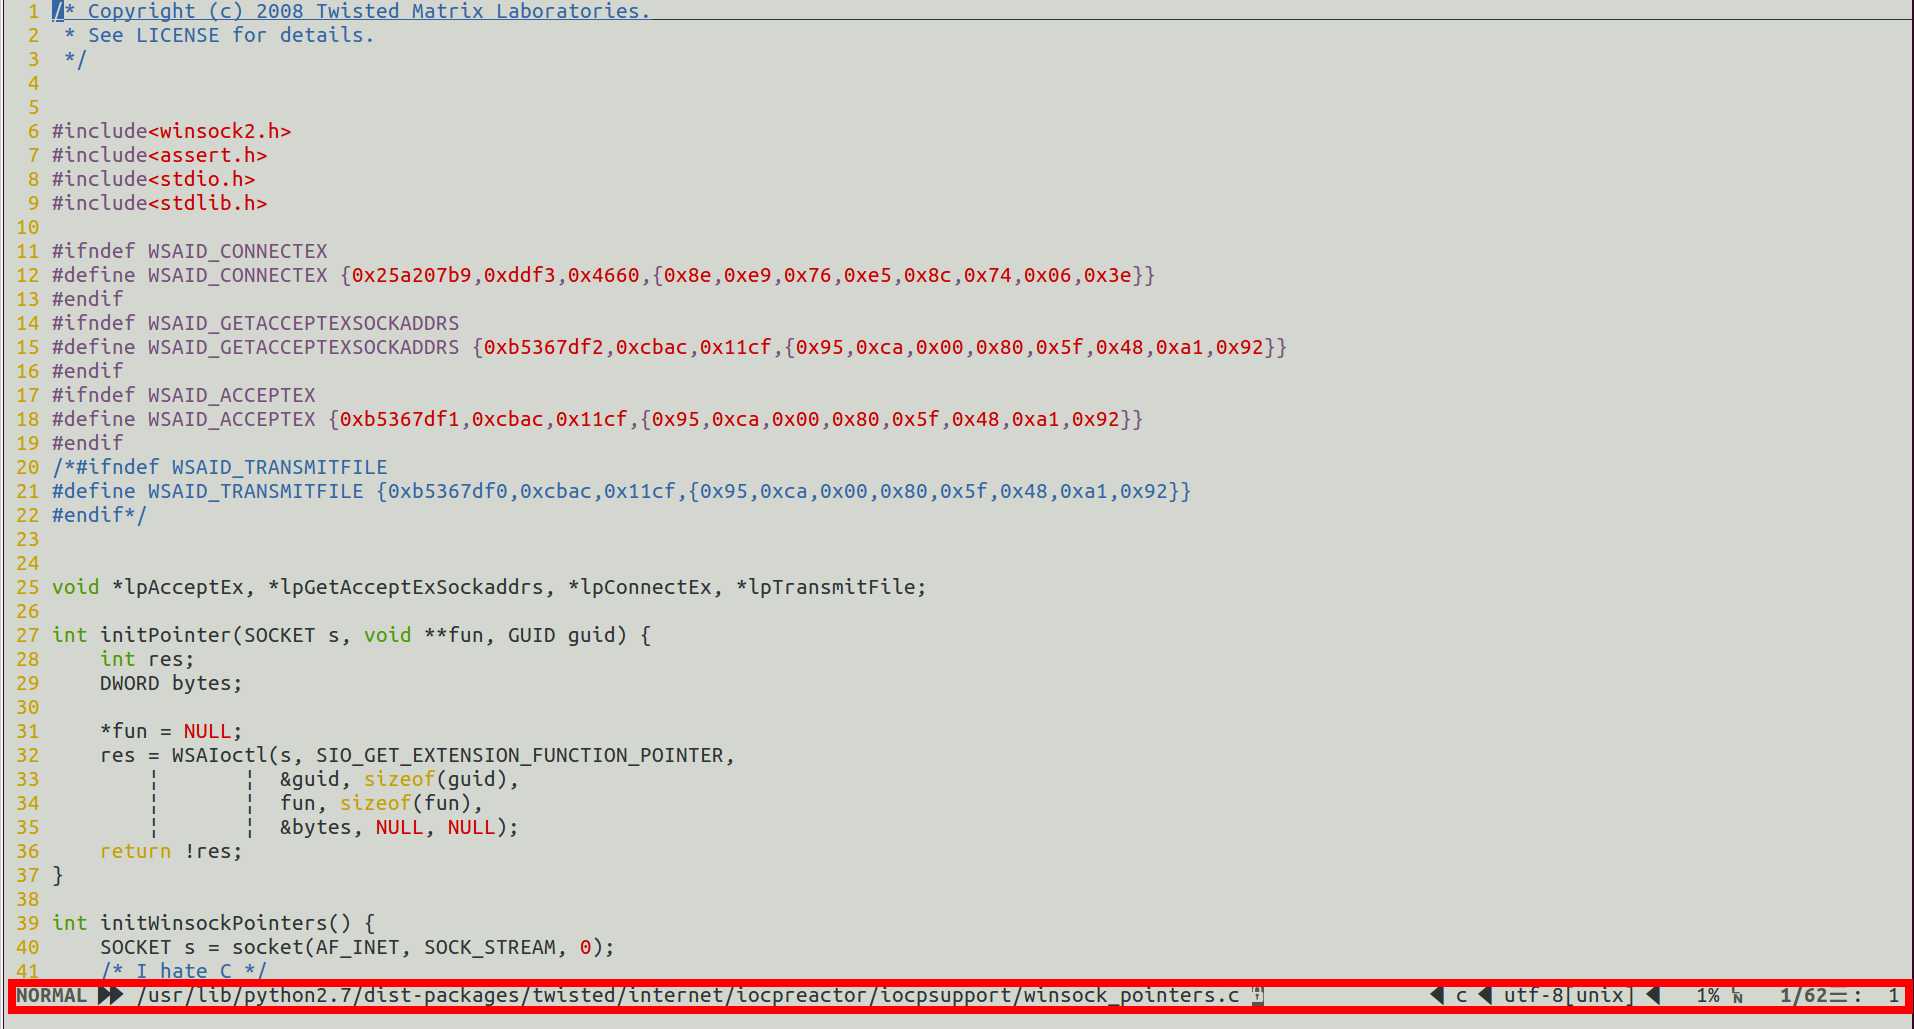Click the 1% file position indicator

[x=1708, y=995]
